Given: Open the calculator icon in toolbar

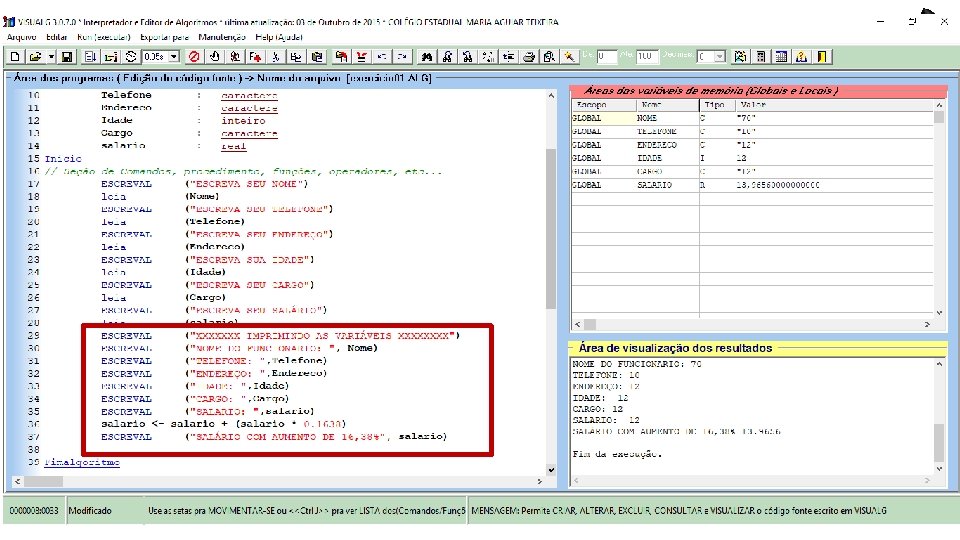Looking at the screenshot, I should tap(760, 56).
